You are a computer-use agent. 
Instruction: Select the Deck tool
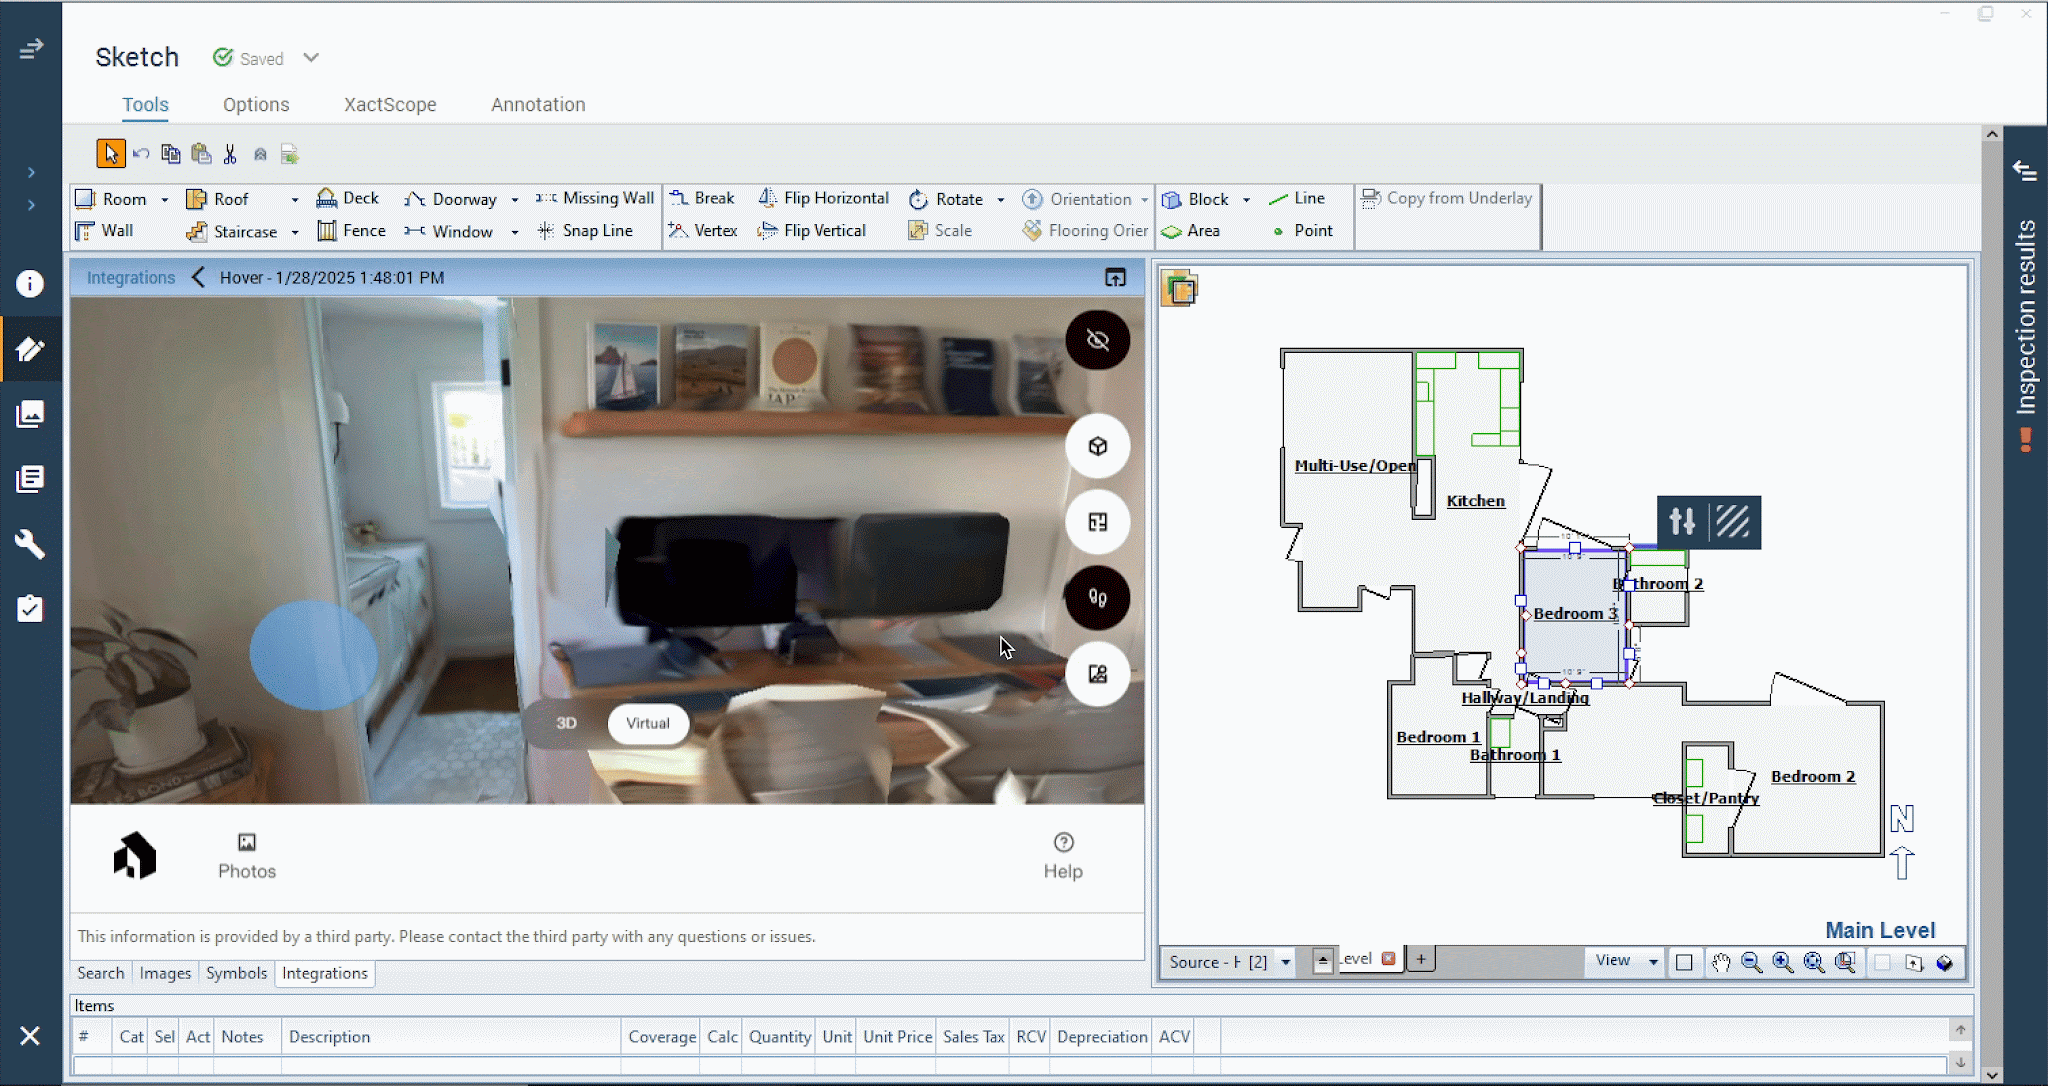348,198
